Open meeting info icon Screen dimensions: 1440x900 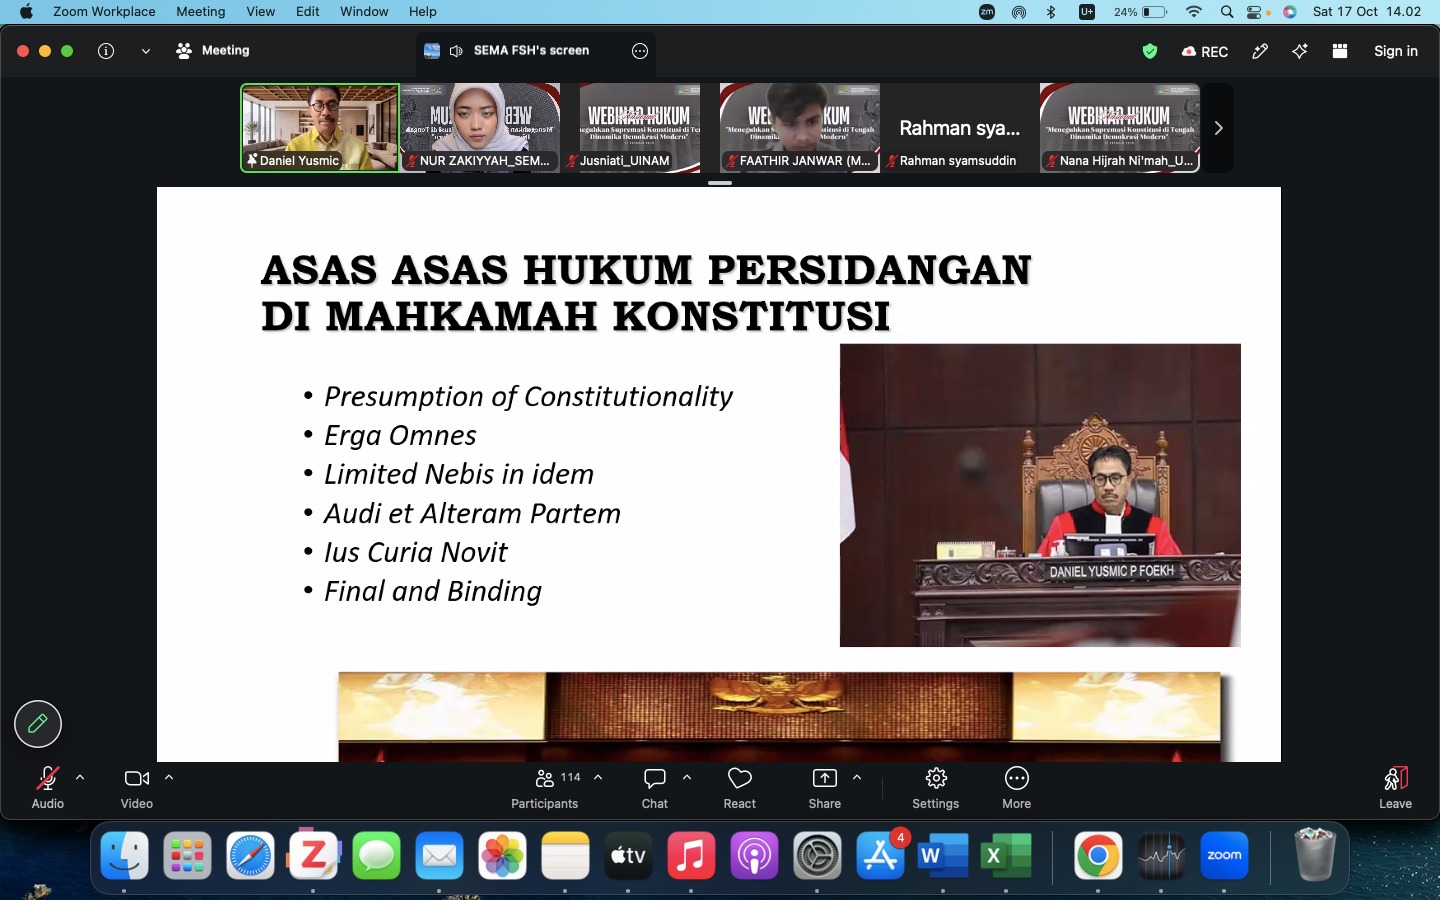point(106,51)
